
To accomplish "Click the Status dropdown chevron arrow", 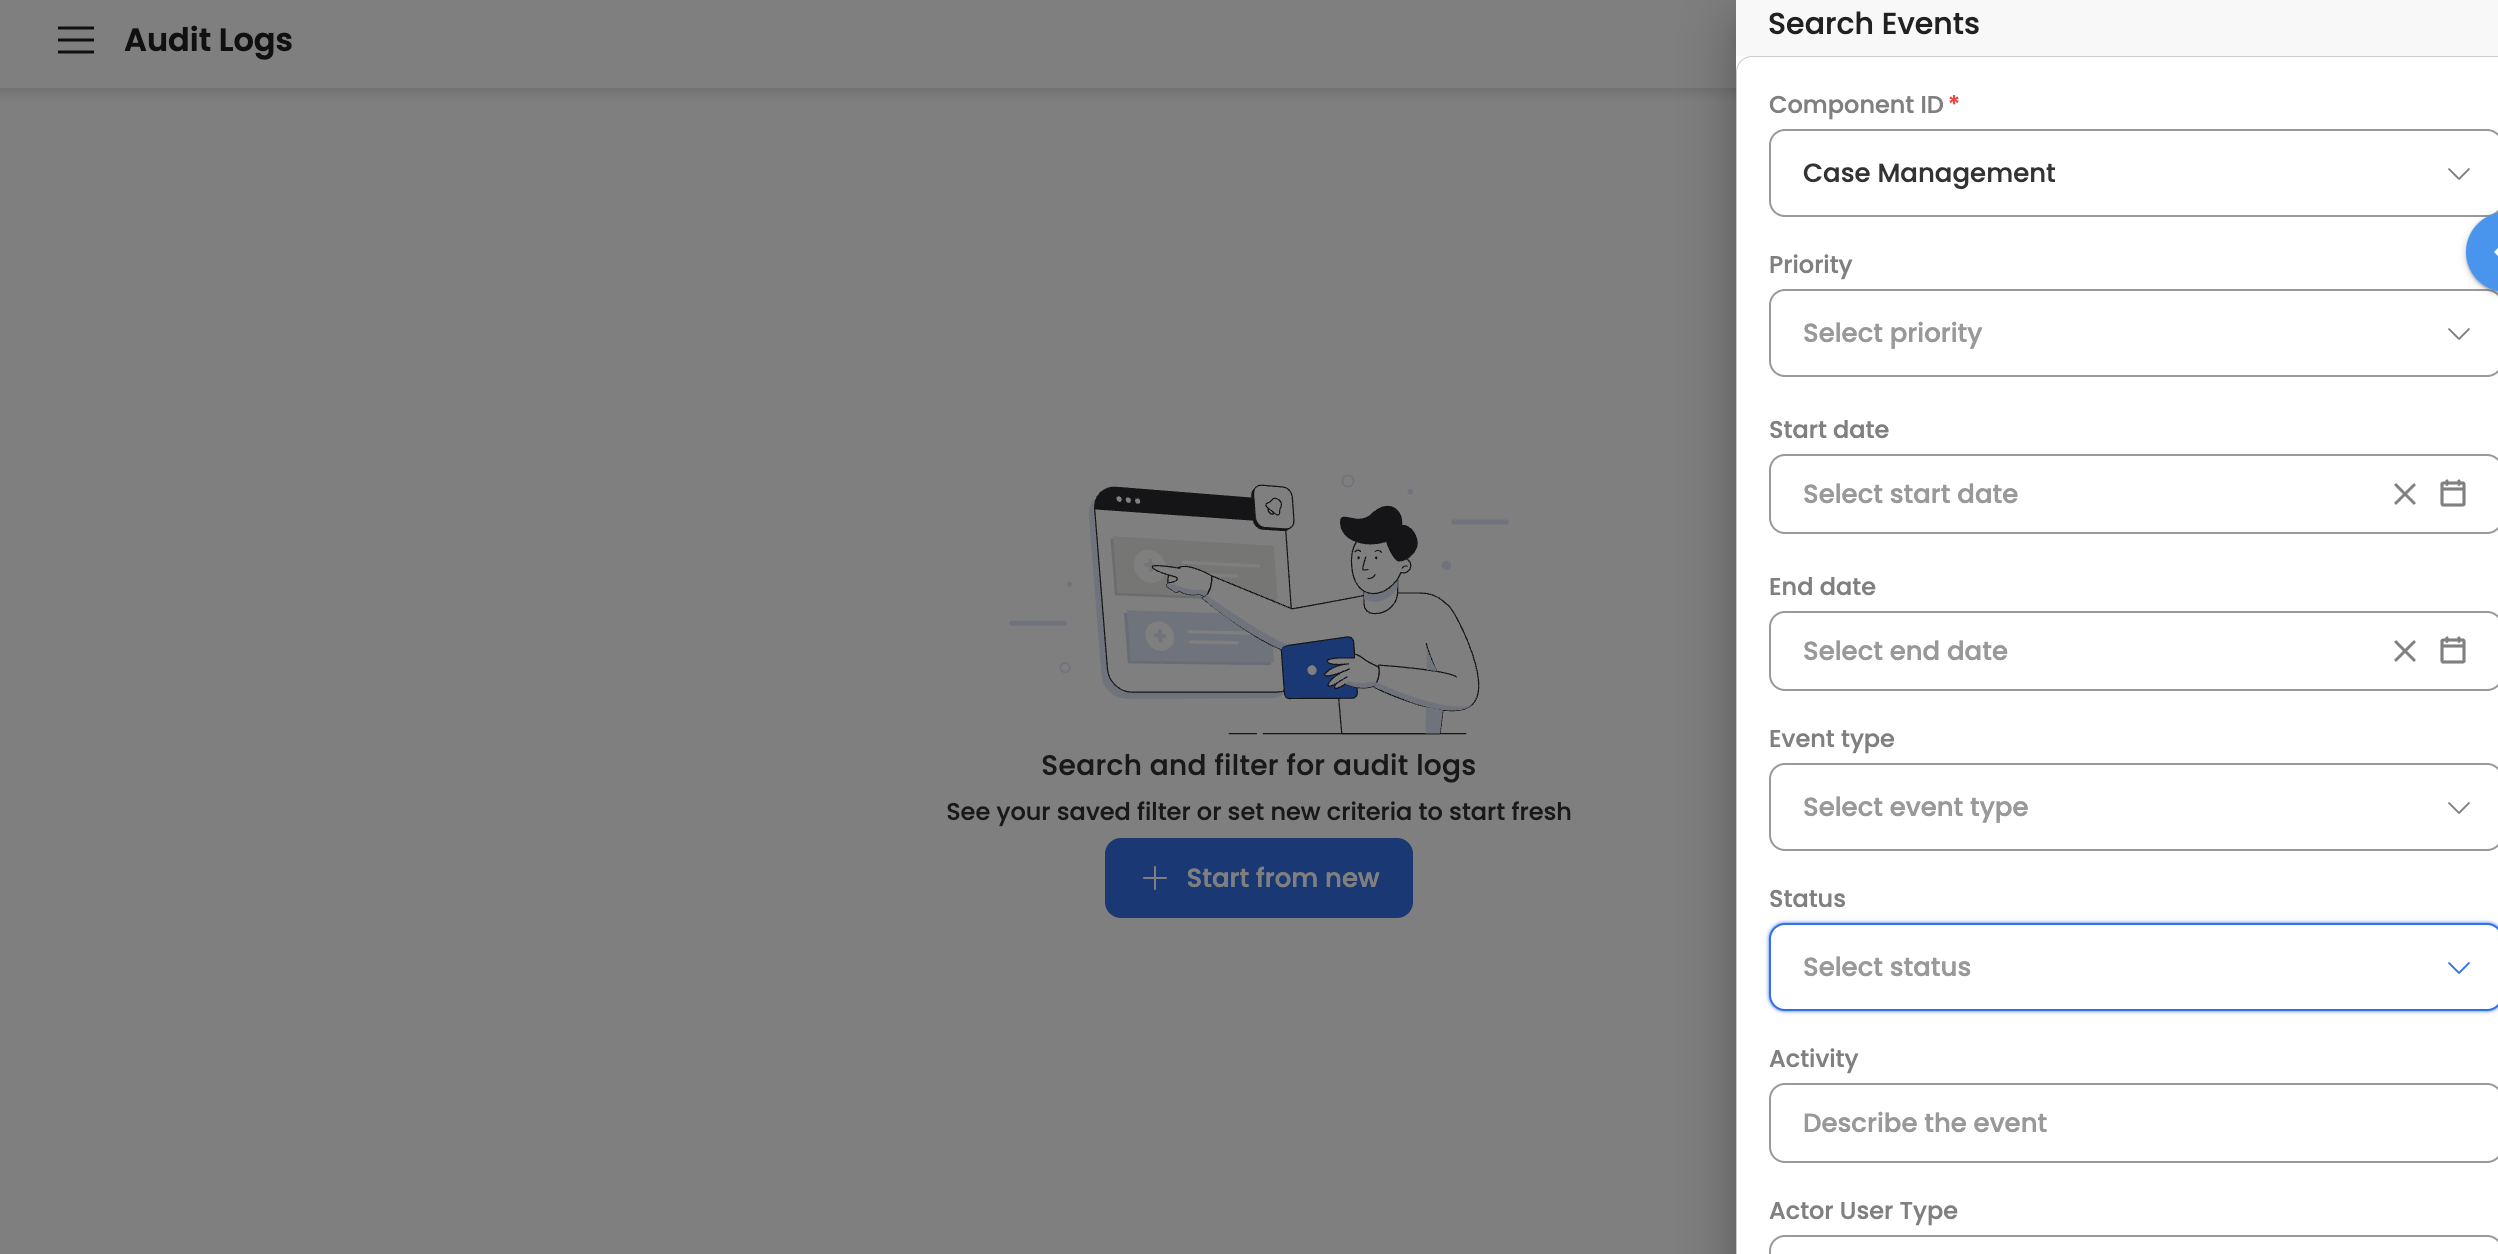I will 2458,968.
